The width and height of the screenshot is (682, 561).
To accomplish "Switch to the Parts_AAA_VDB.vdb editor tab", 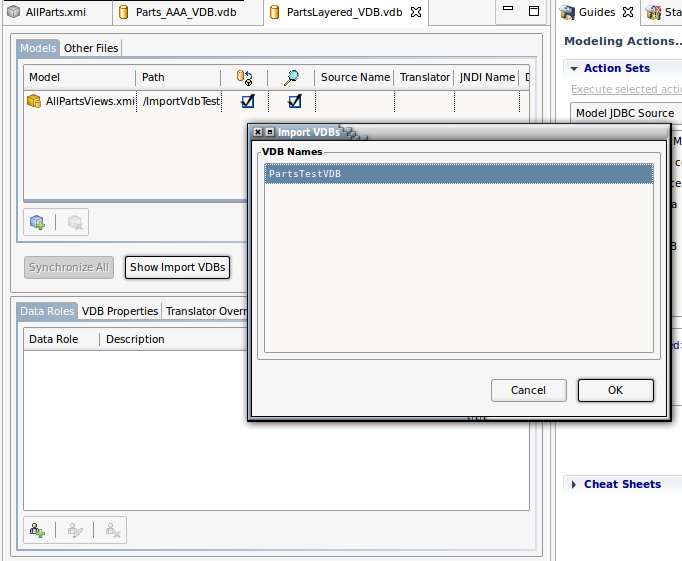I will pyautogui.click(x=187, y=13).
